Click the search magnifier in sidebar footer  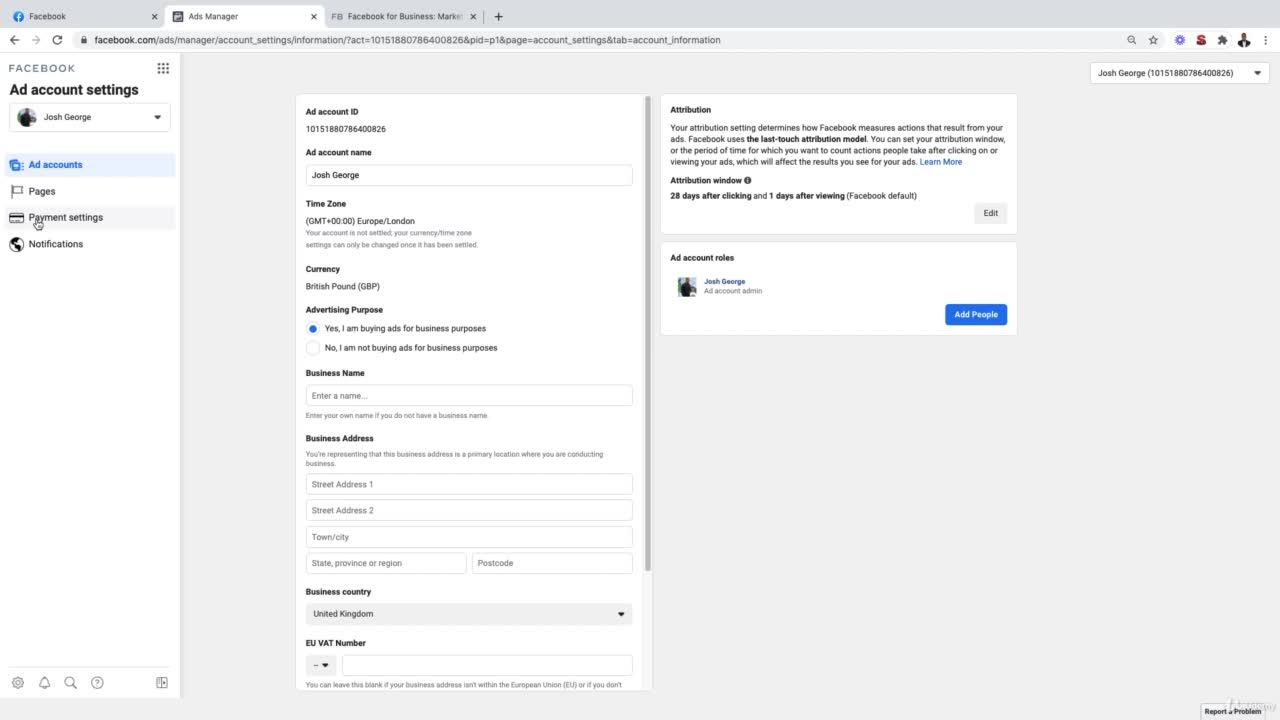[71, 683]
